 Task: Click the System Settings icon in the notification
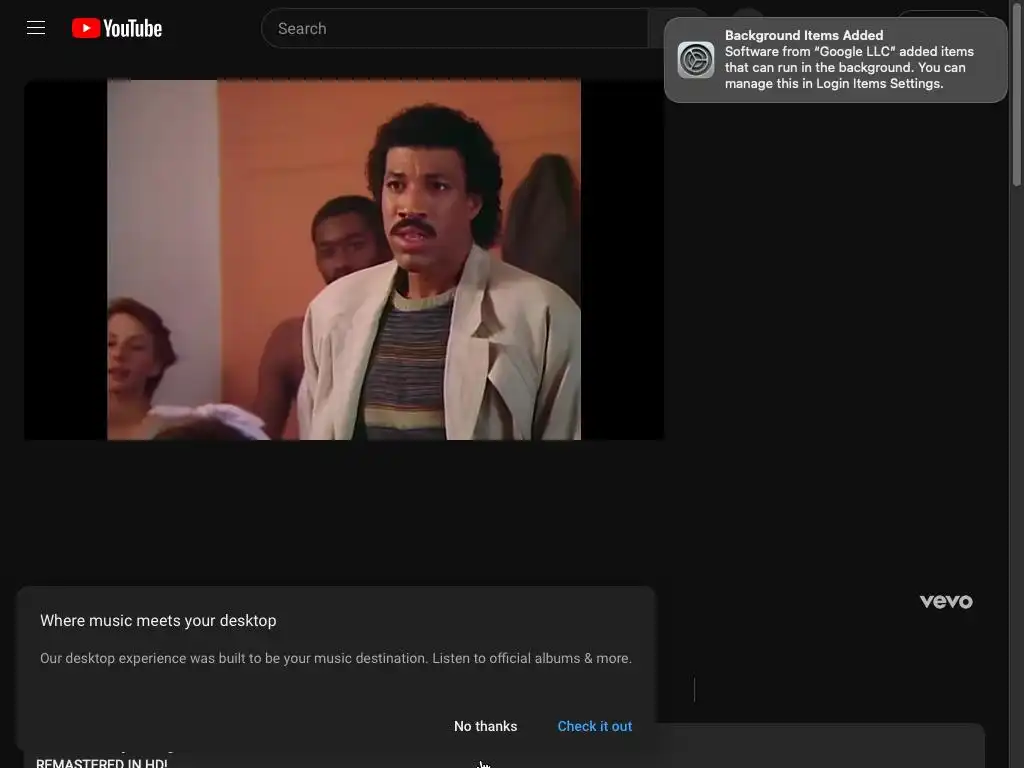(x=696, y=59)
